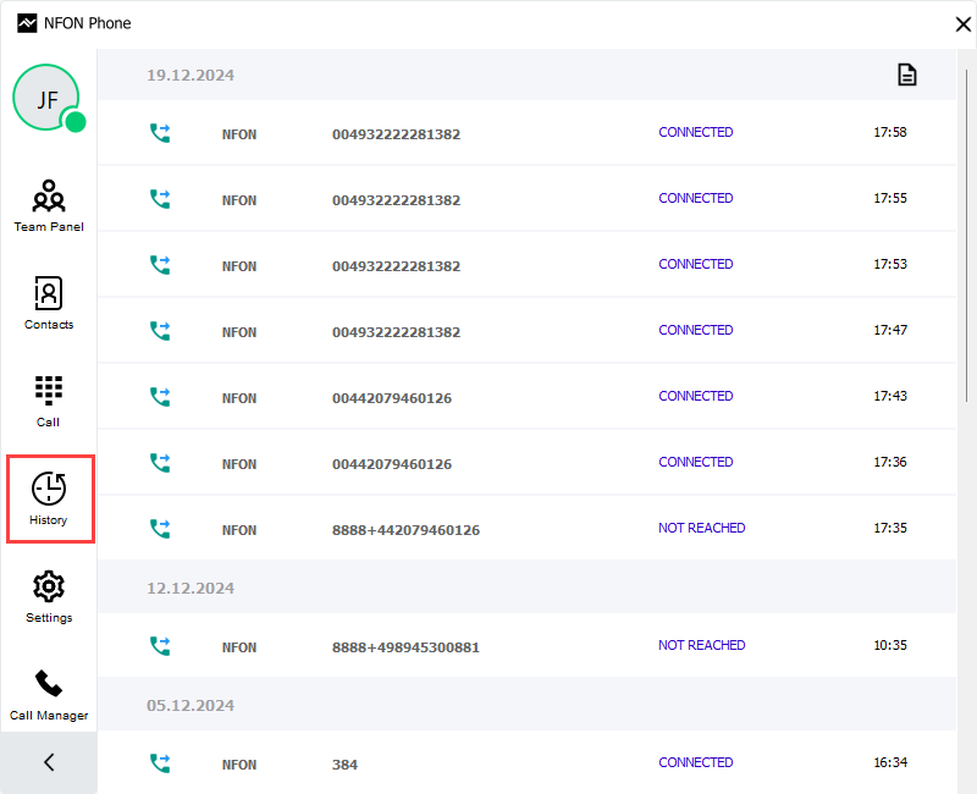Screen dimensions: 977x794
Task: Click NFON name in the 10:35 row
Action: coord(239,648)
